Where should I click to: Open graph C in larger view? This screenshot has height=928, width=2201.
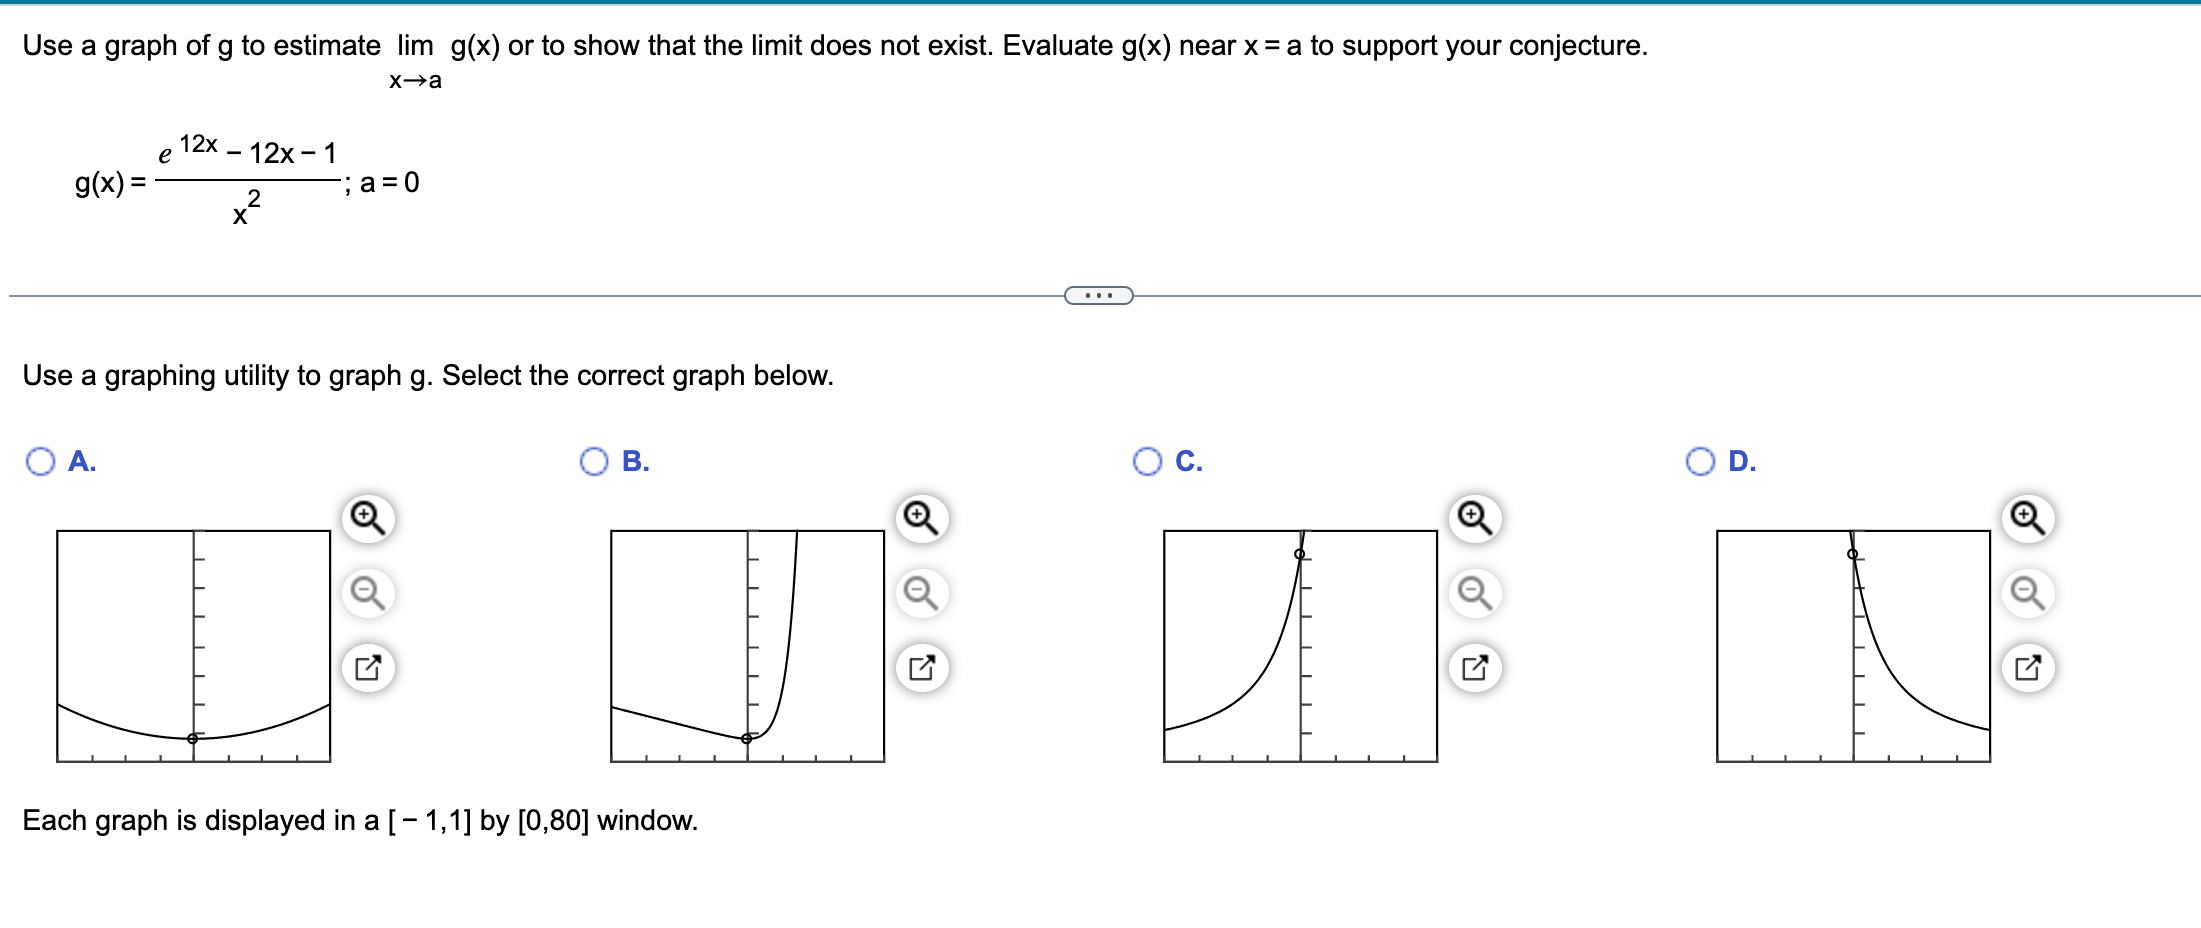1473,667
